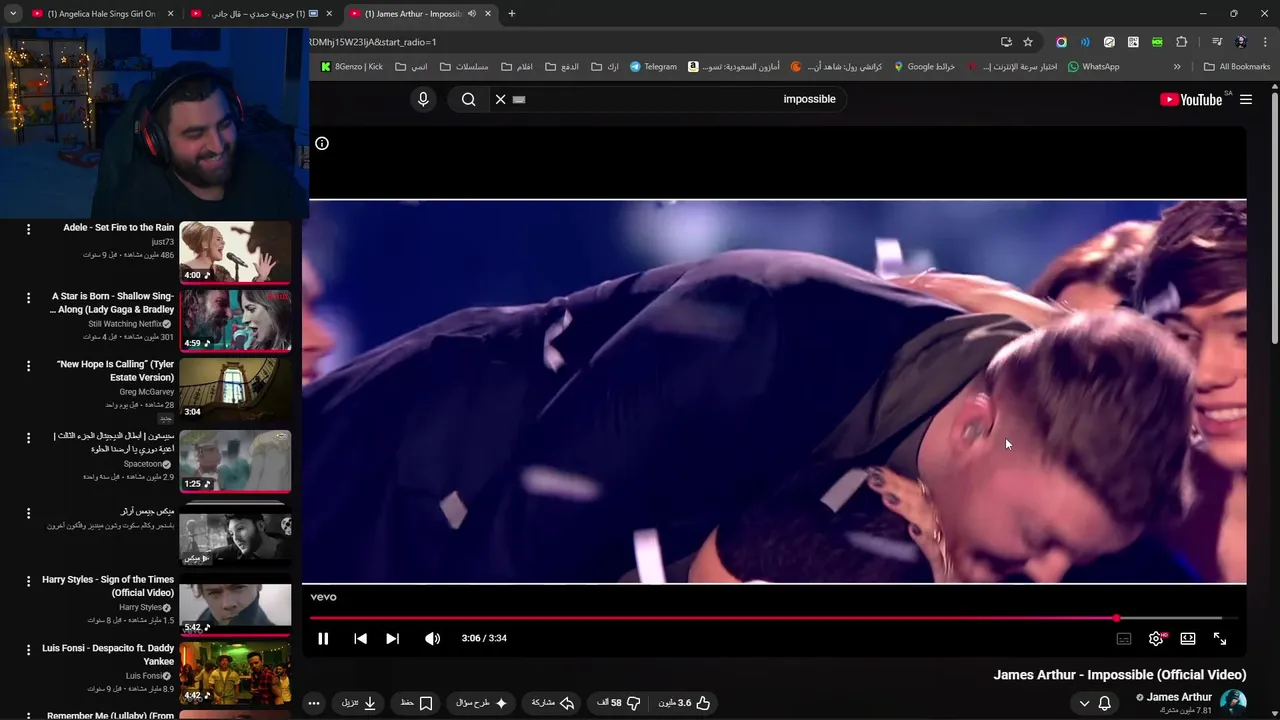
Task: Skip to the next video
Action: coord(392,638)
